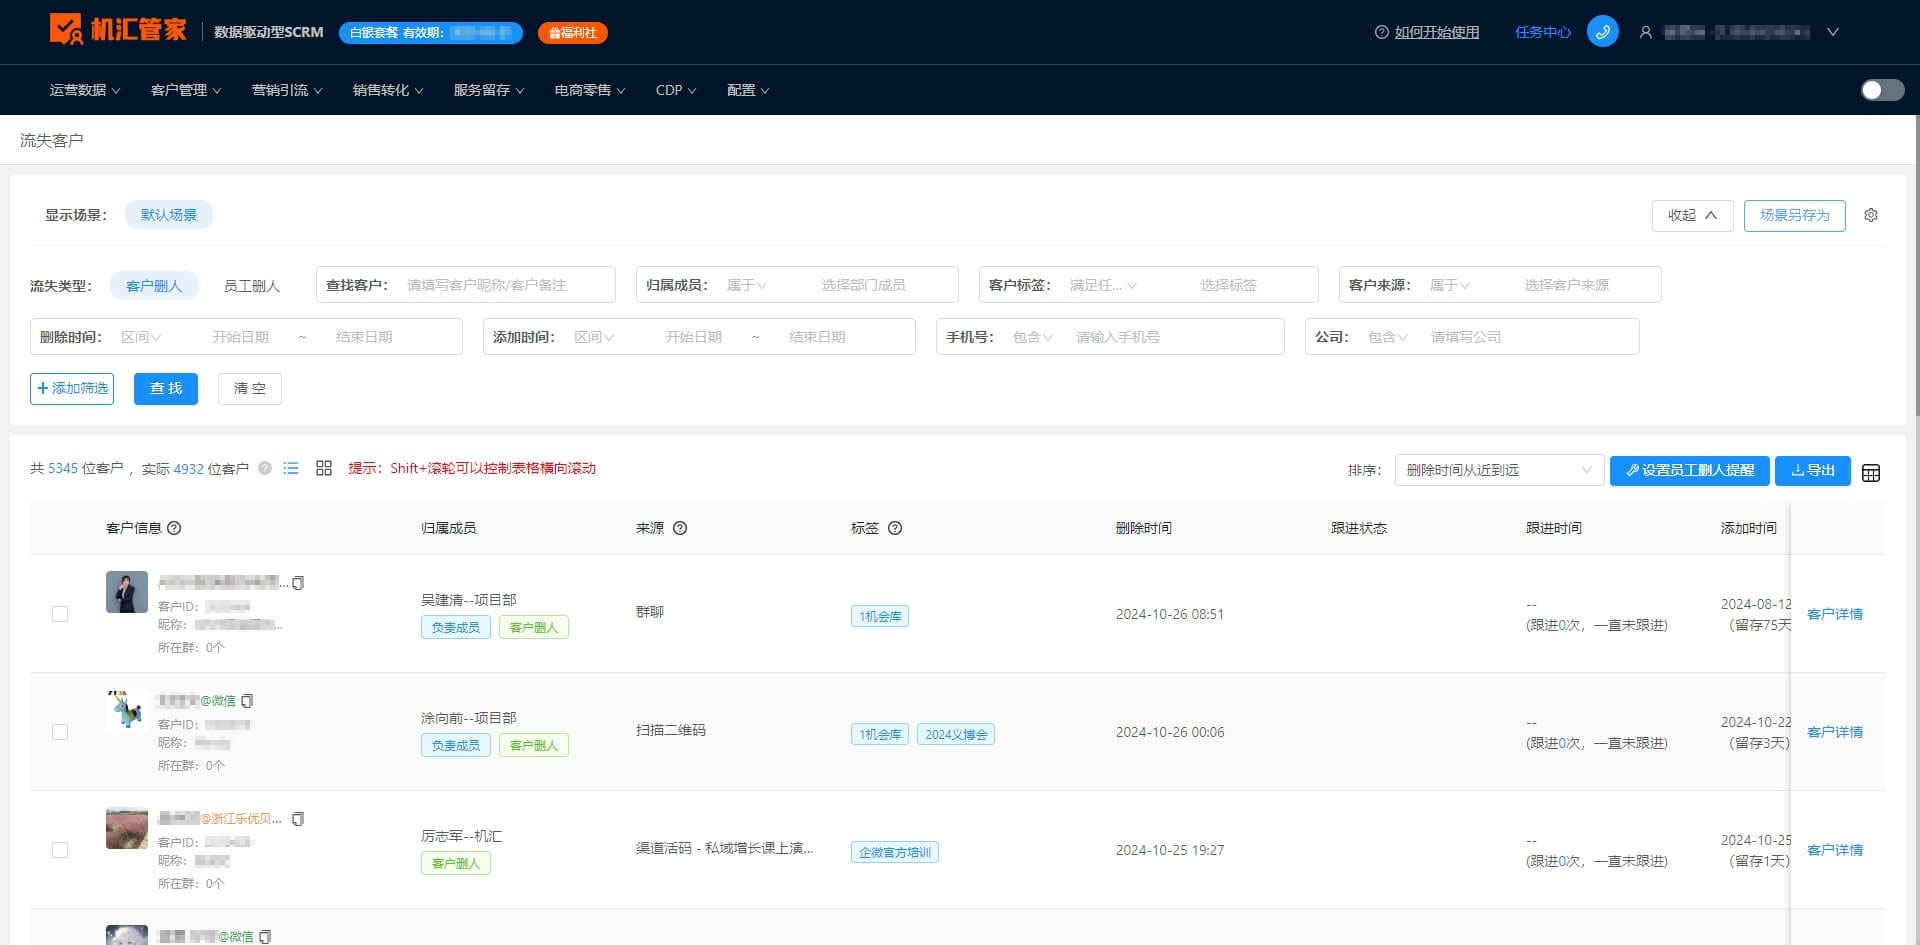1920x945 pixels.
Task: Click the 福利社 orange badge
Action: coord(572,33)
